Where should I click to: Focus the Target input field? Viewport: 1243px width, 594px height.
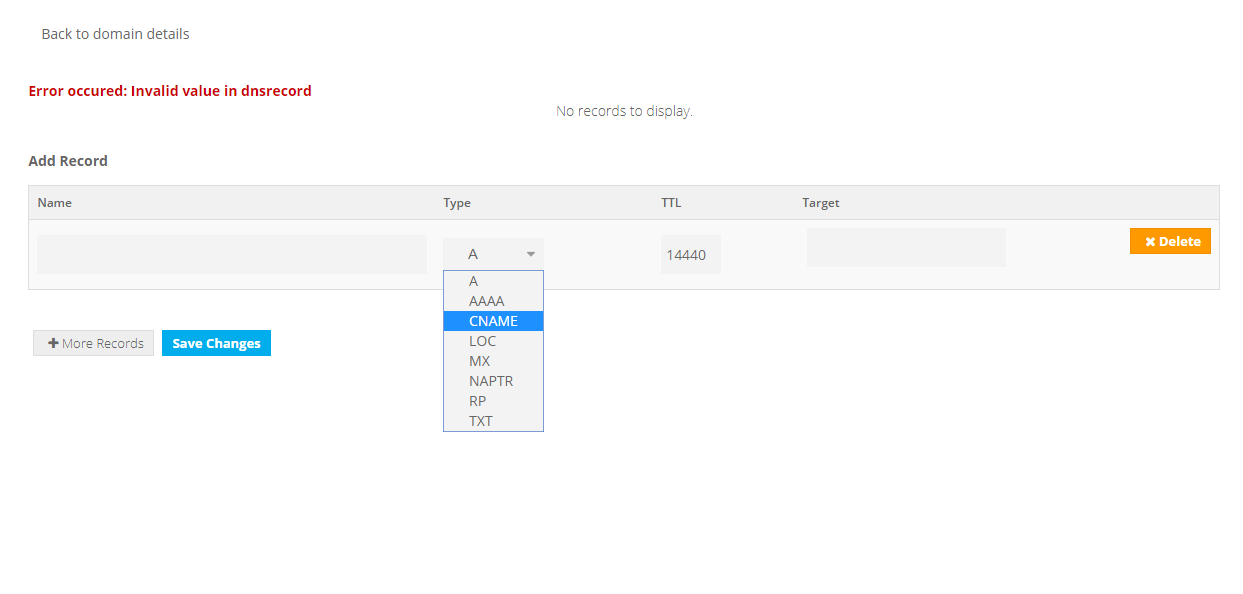[906, 247]
